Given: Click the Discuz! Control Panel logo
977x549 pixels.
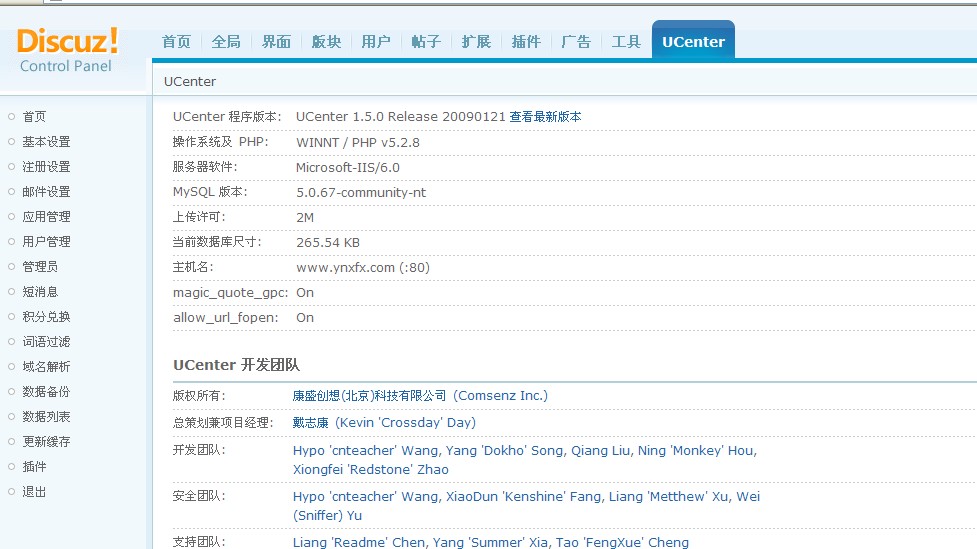Looking at the screenshot, I should coord(67,50).
